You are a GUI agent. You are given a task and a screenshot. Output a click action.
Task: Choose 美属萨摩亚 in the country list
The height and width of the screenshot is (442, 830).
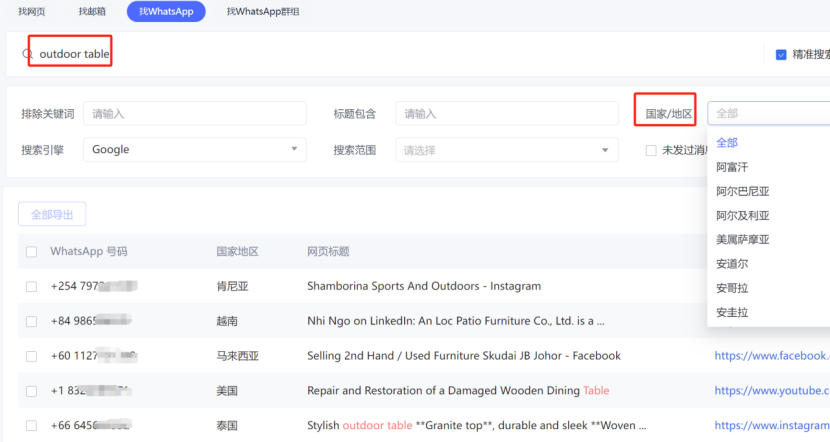click(743, 240)
